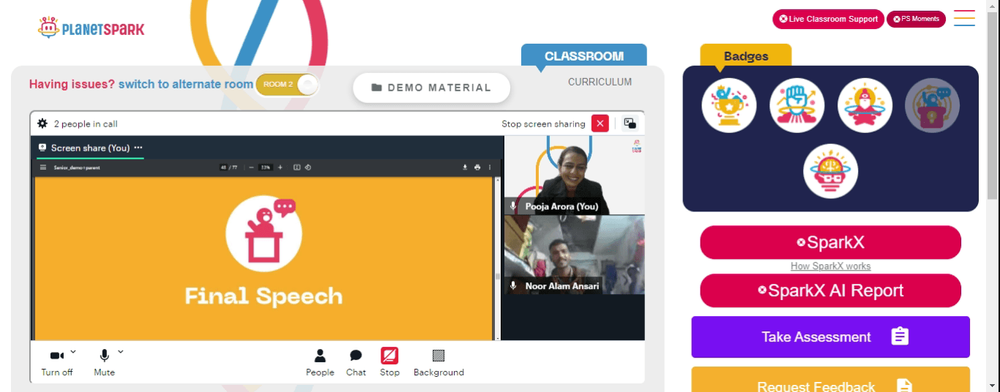Click Take Assessment button

(x=830, y=337)
